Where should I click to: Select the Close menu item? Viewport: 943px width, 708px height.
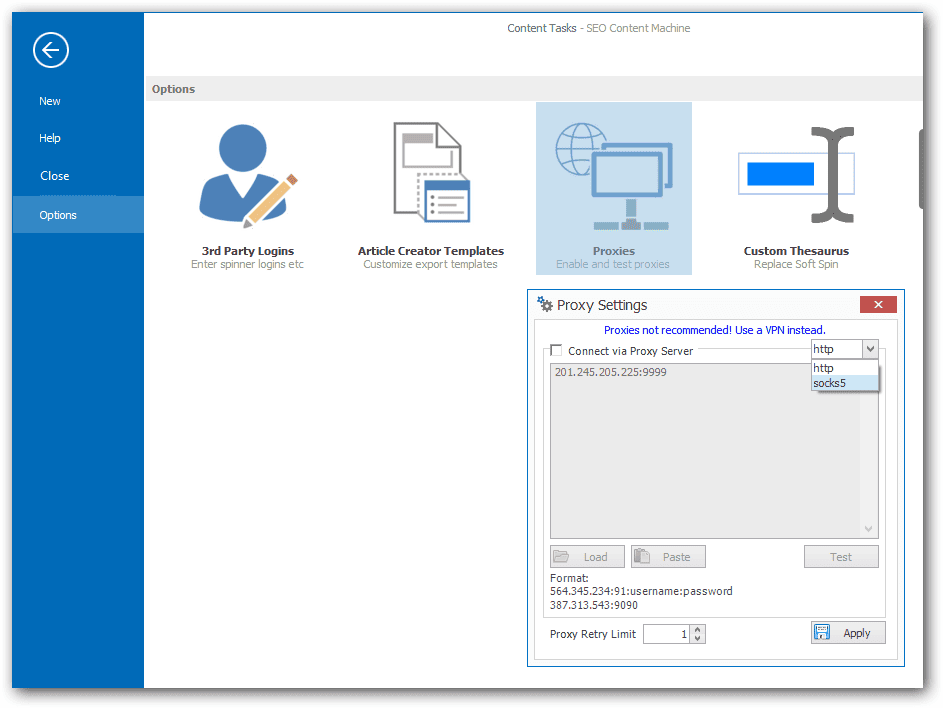tap(55, 176)
